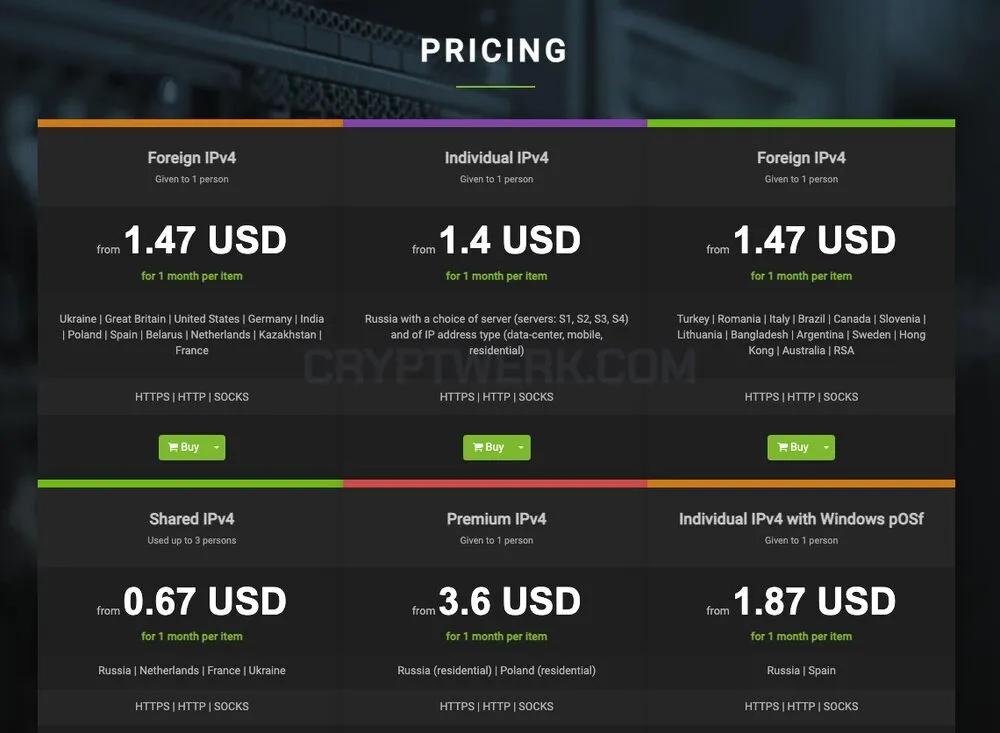The width and height of the screenshot is (1000, 733).
Task: Click the purple bar above Individual IPv4
Action: 495,123
